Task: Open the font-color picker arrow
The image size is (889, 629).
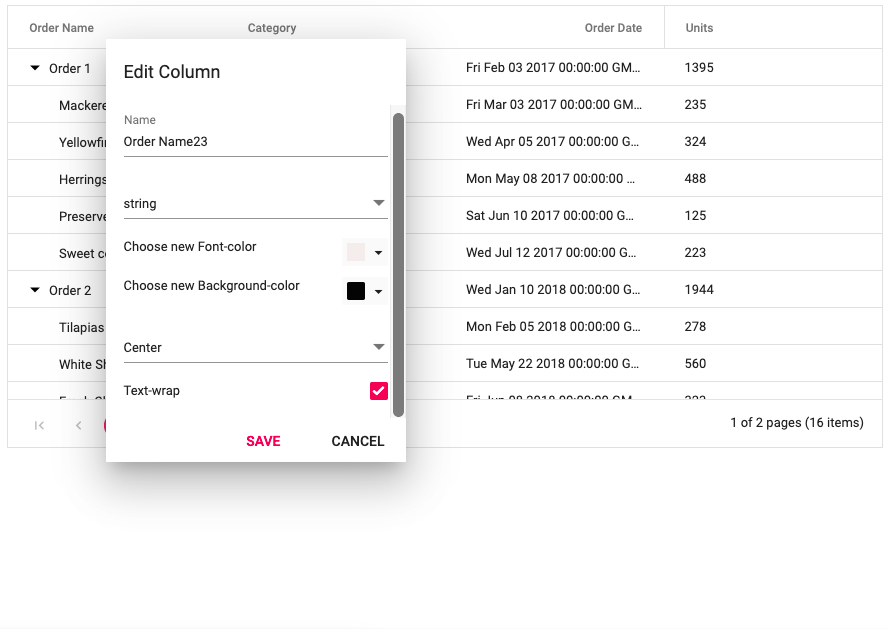Action: pyautogui.click(x=378, y=252)
